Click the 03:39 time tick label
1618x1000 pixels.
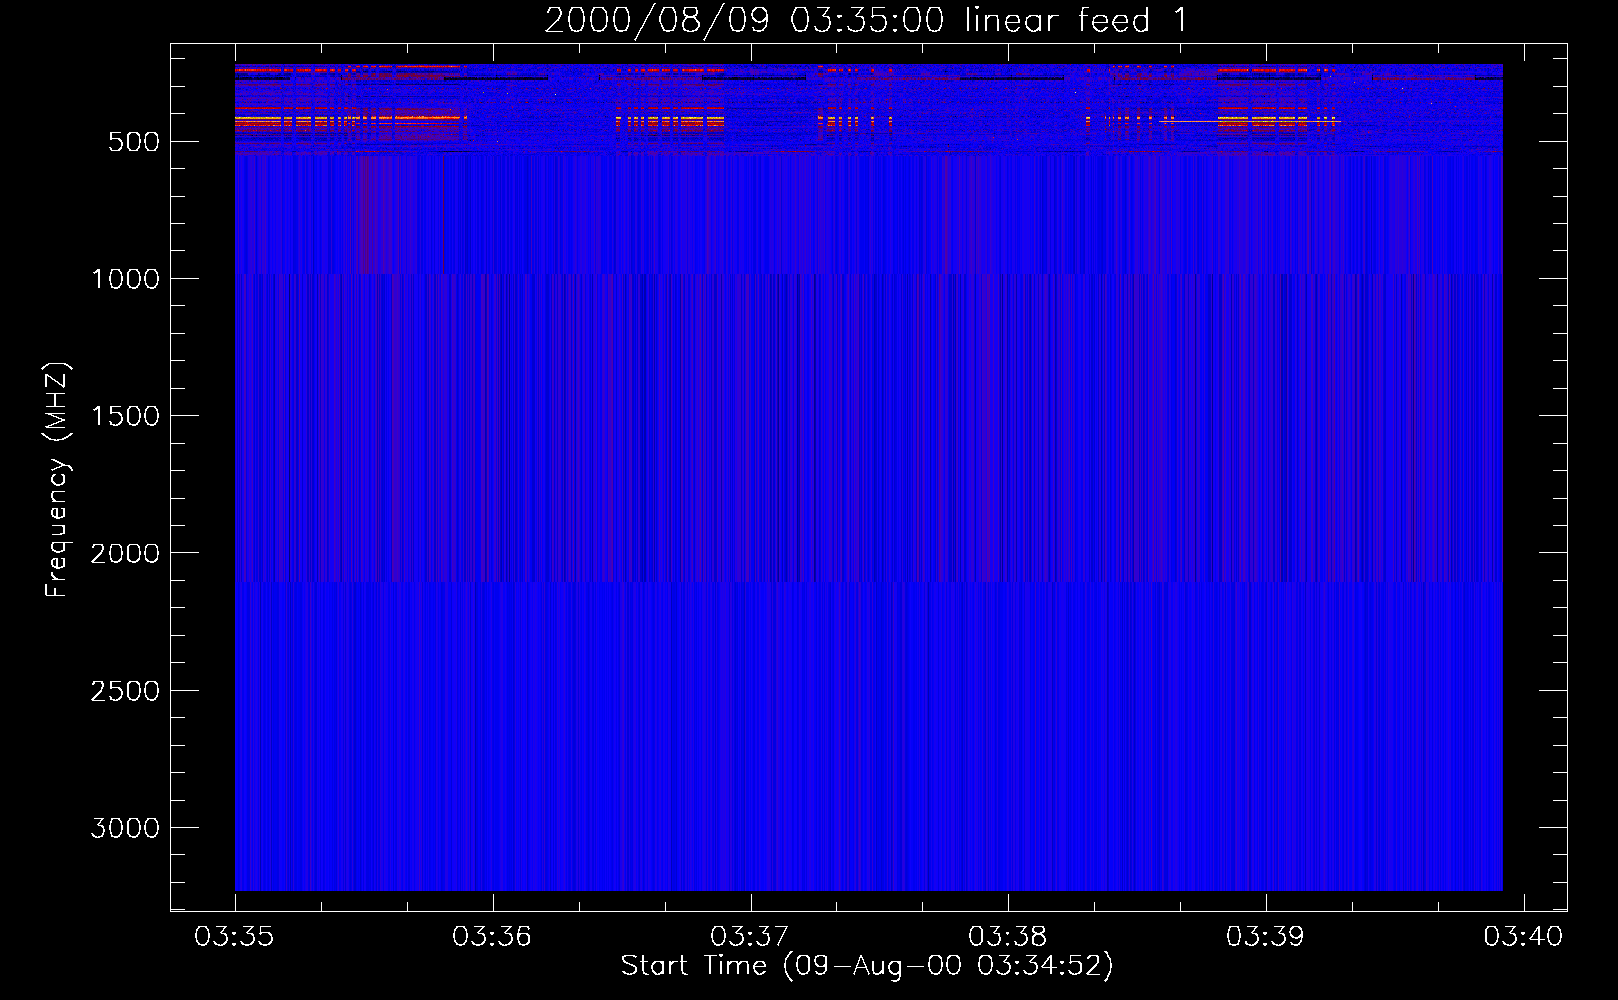(1266, 937)
